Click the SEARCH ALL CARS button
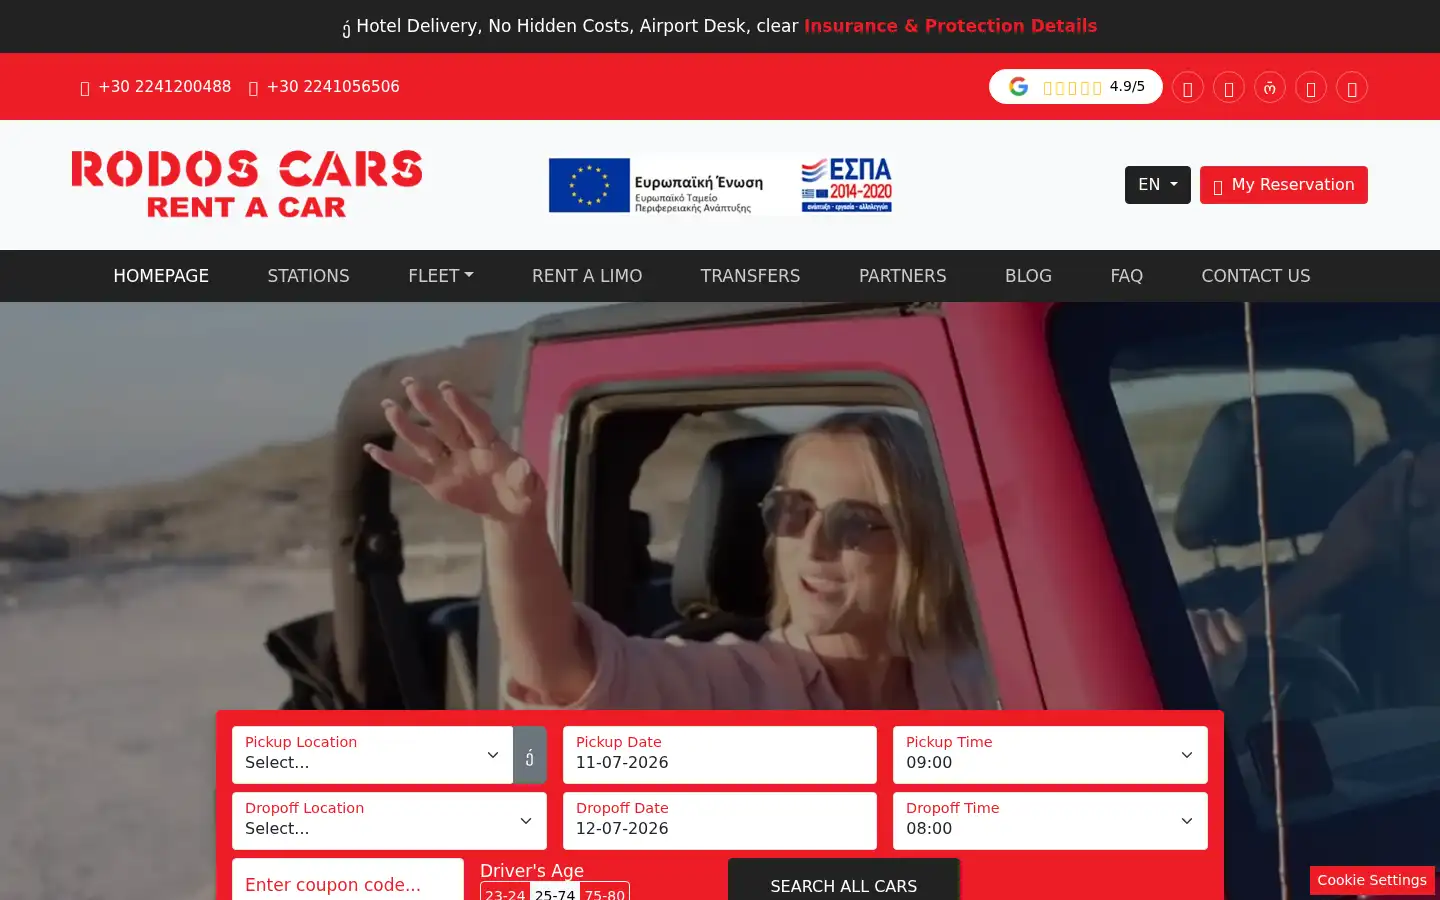The image size is (1440, 900). [843, 881]
